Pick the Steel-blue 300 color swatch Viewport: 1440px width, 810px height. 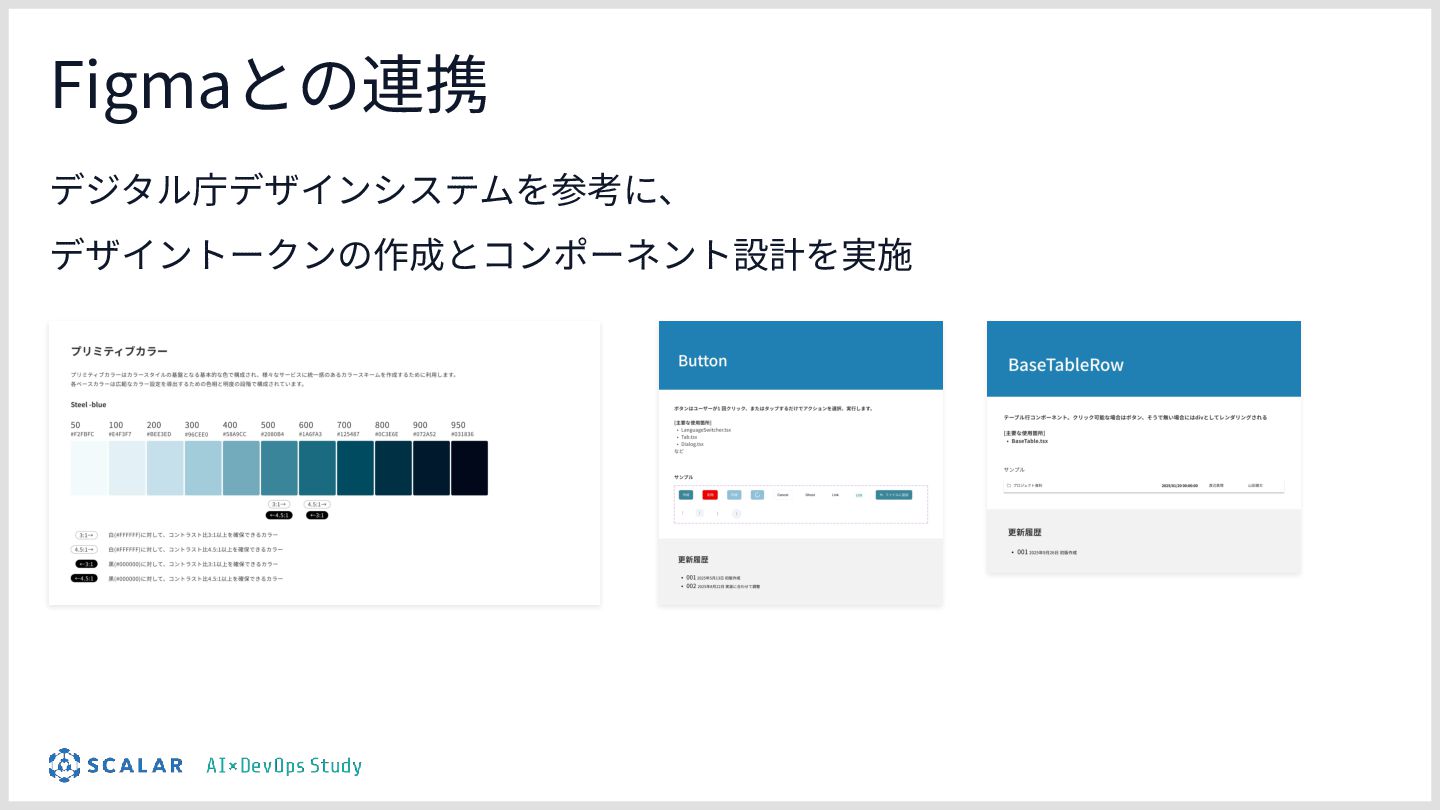[x=203, y=468]
